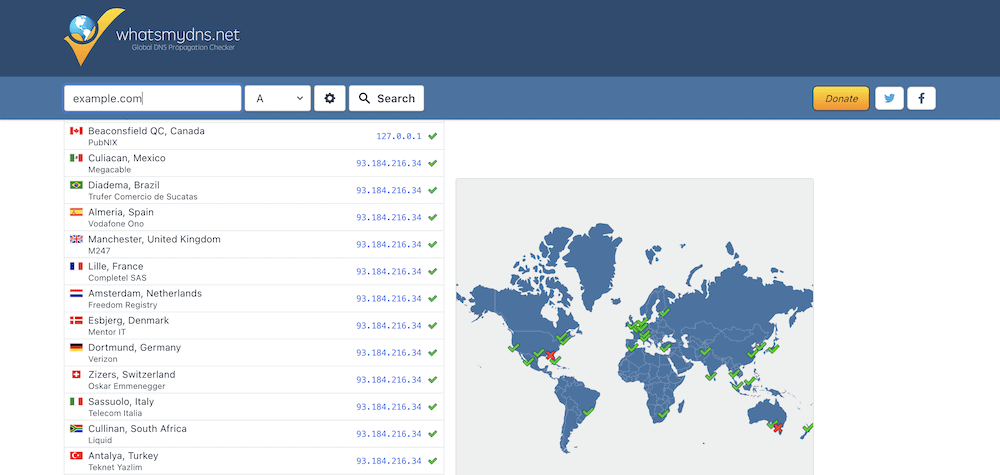Click 'Cullinan, South Africa' location text
The width and height of the screenshot is (1000, 475).
[138, 428]
